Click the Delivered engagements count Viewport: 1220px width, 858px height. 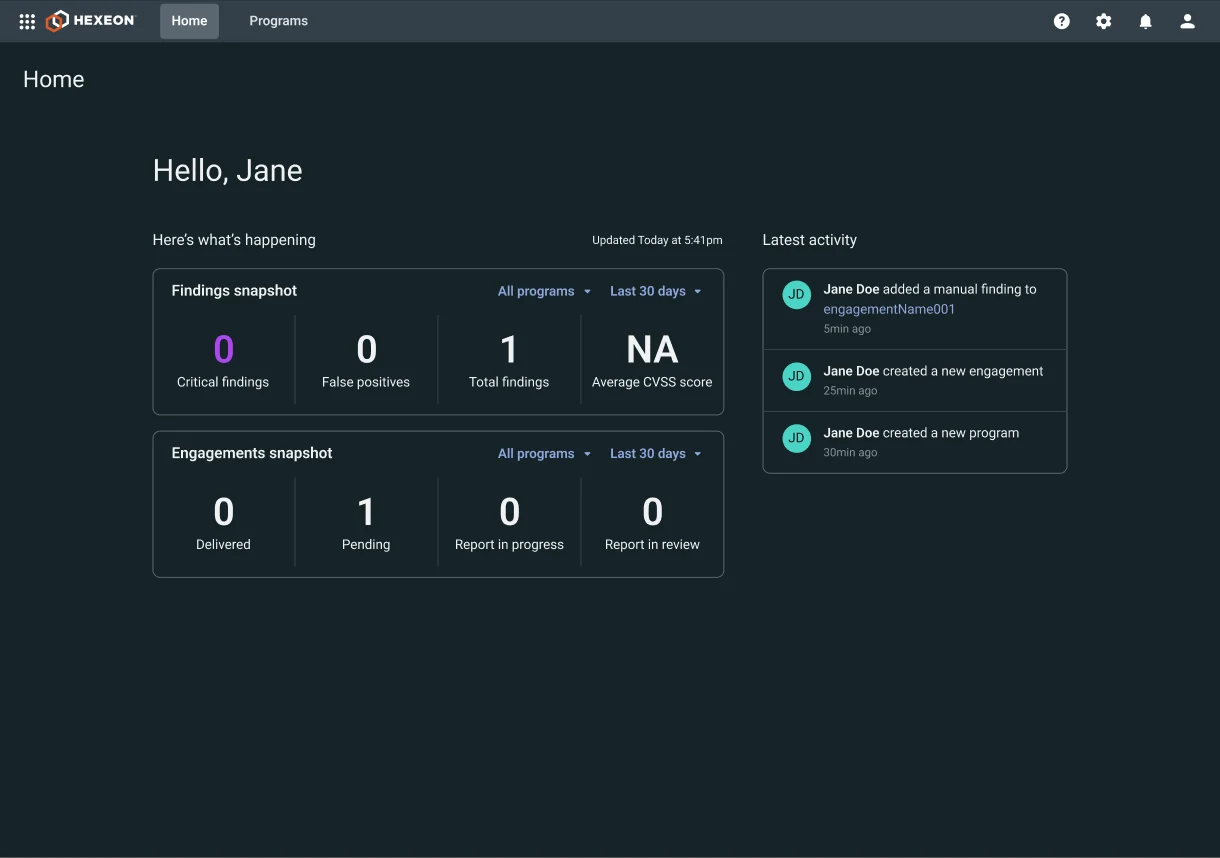pyautogui.click(x=223, y=512)
